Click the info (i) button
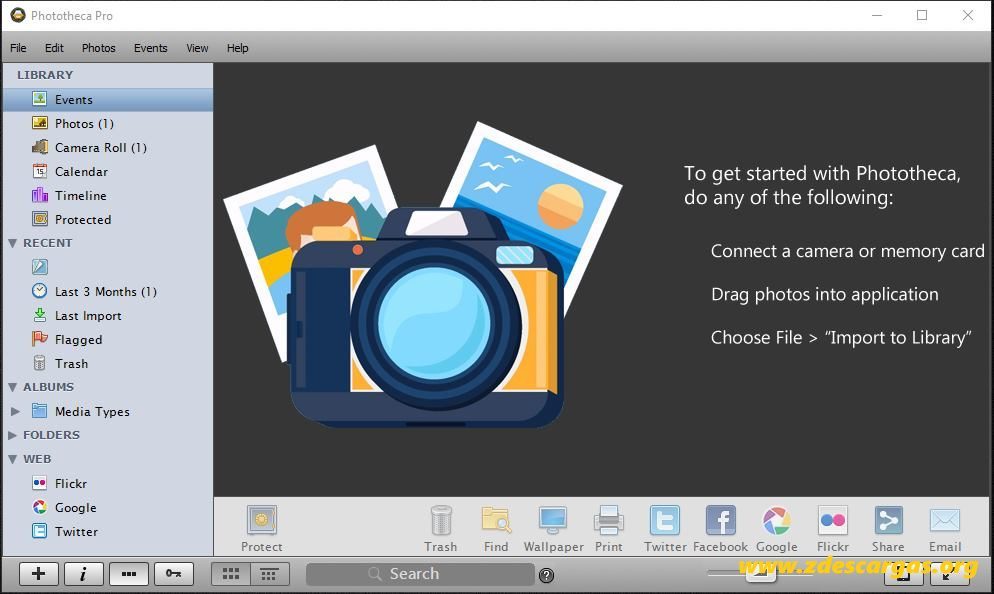 pyautogui.click(x=84, y=574)
